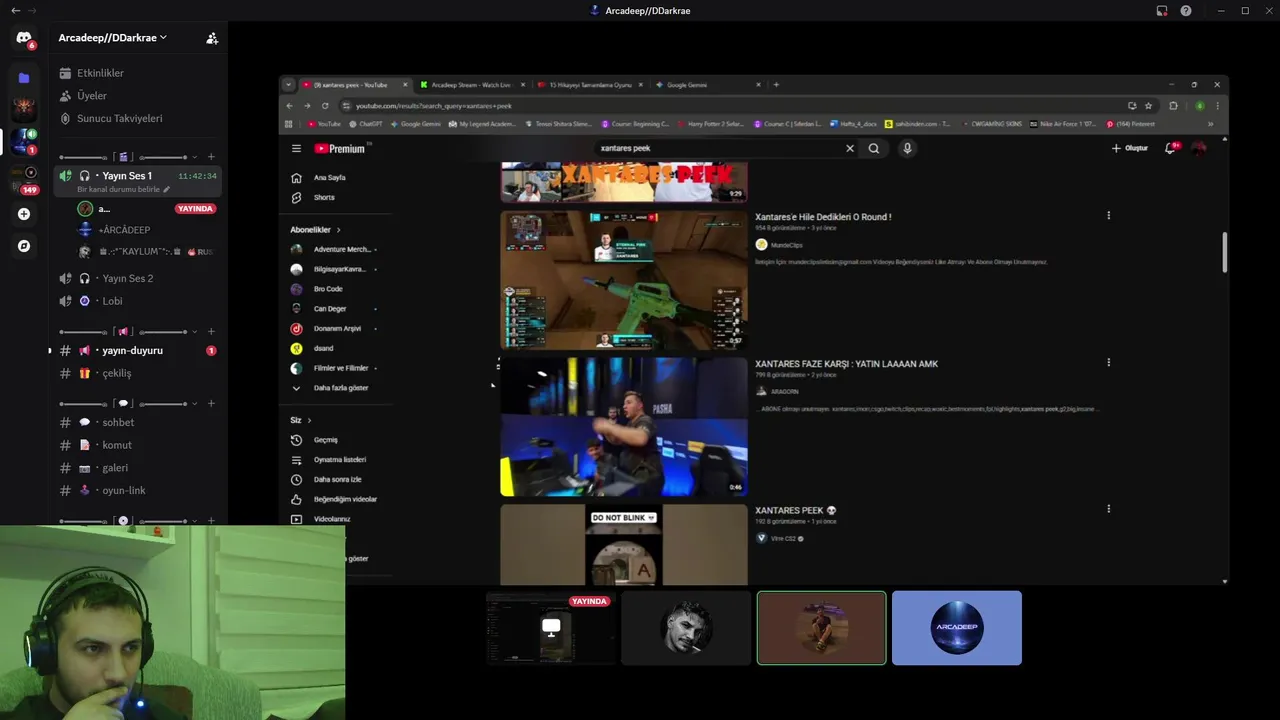Click browser reload button in stream

pyautogui.click(x=325, y=106)
